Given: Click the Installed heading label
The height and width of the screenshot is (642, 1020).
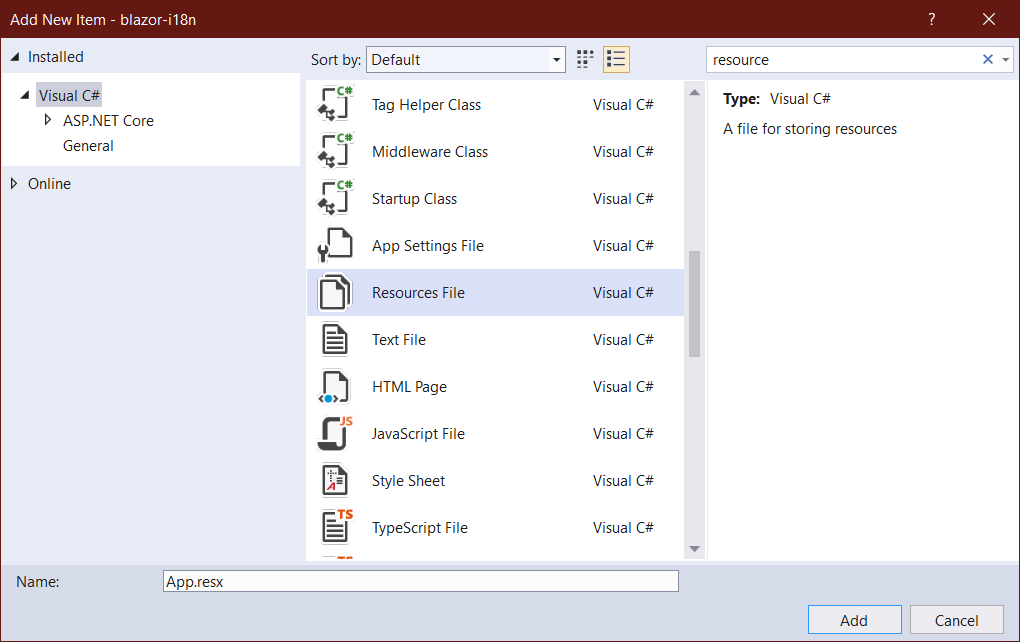Looking at the screenshot, I should (x=55, y=57).
